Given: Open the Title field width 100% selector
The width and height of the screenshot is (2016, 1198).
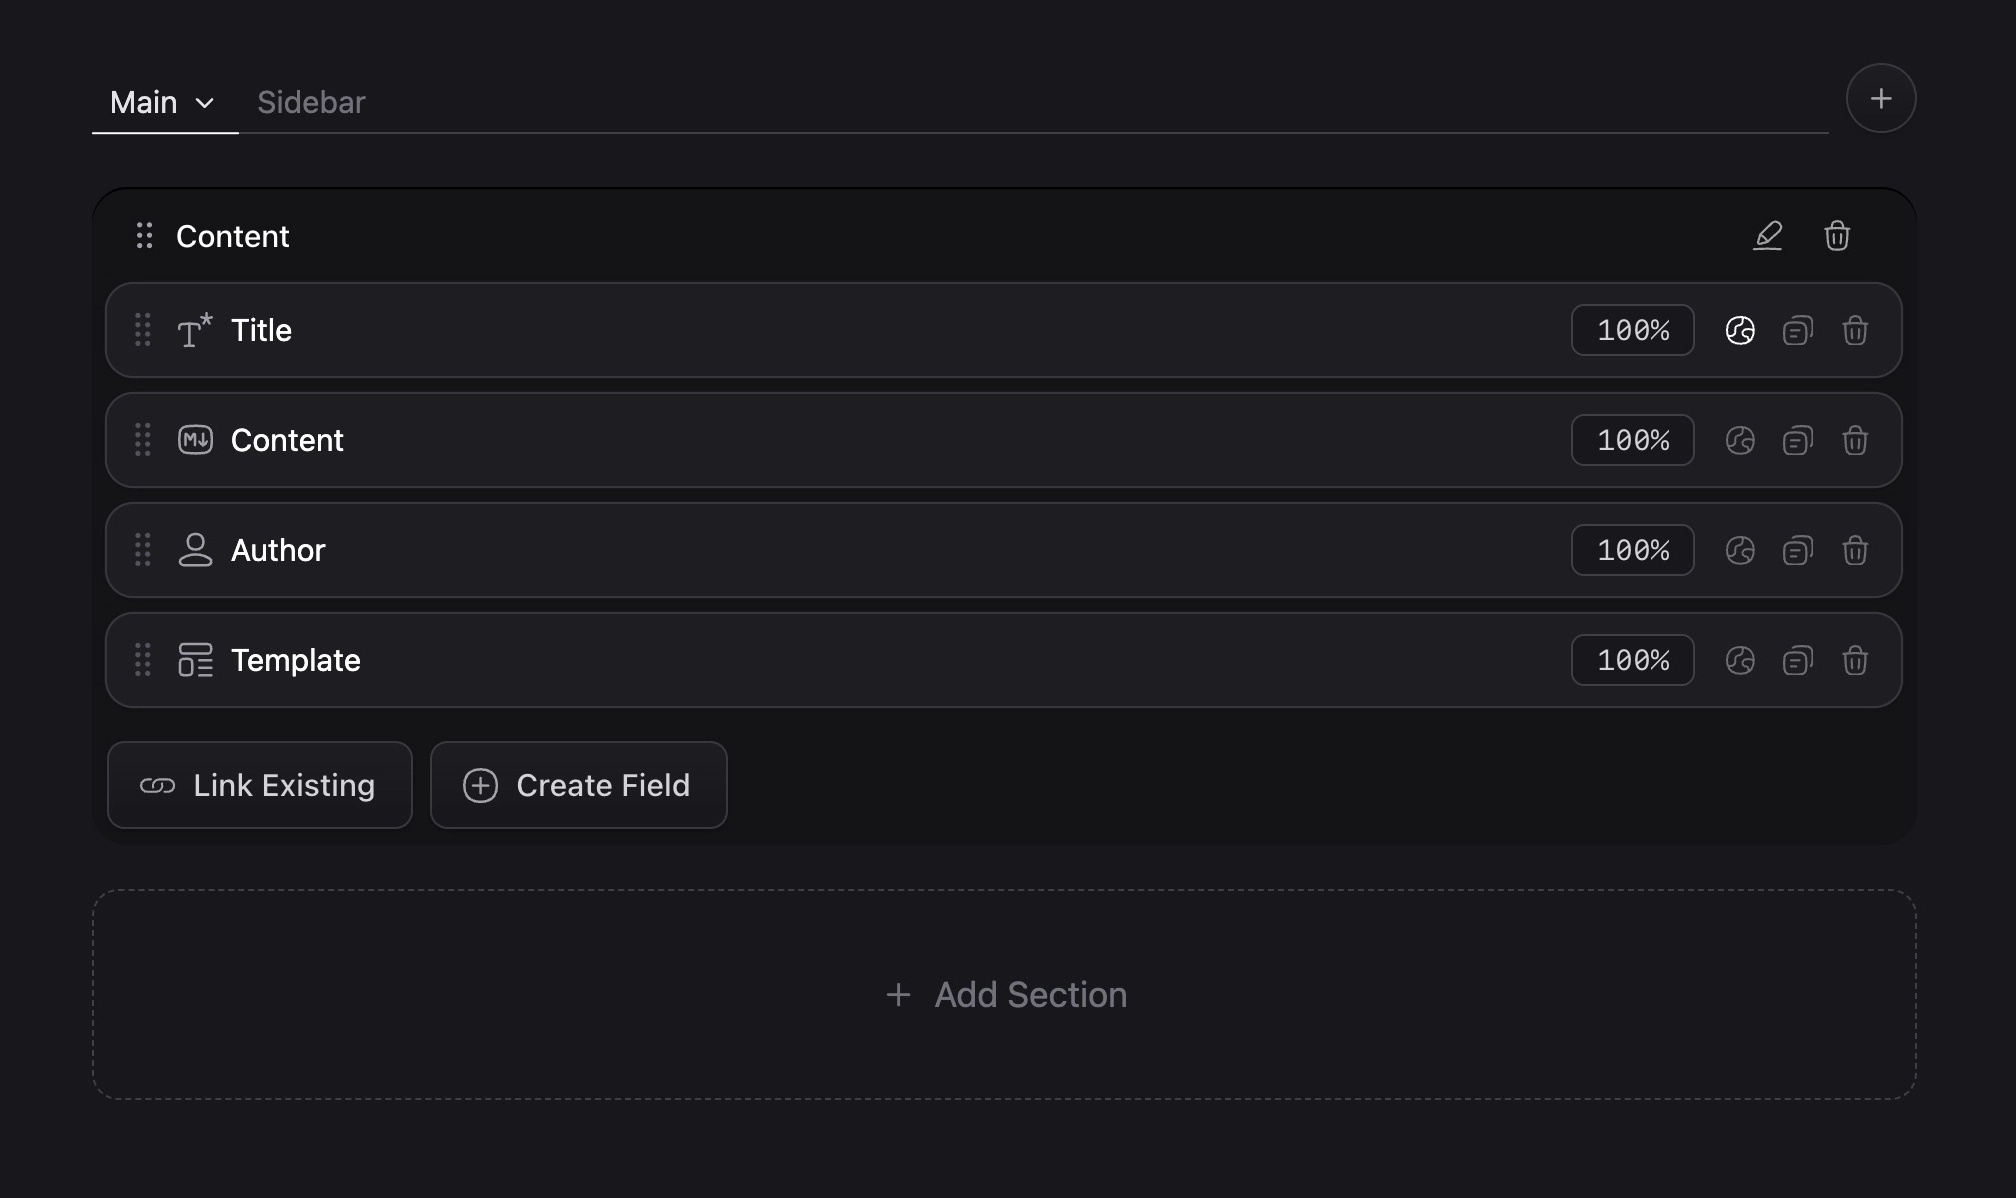Looking at the screenshot, I should pyautogui.click(x=1632, y=330).
